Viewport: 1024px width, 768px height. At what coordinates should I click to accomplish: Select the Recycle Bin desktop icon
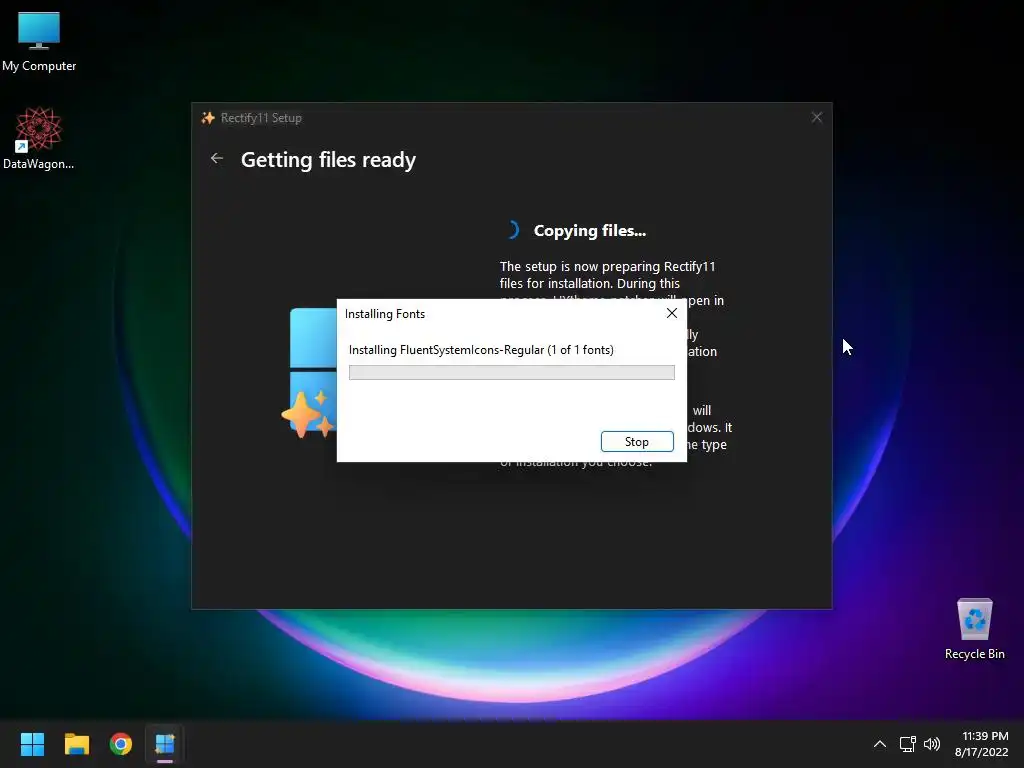[x=974, y=628]
